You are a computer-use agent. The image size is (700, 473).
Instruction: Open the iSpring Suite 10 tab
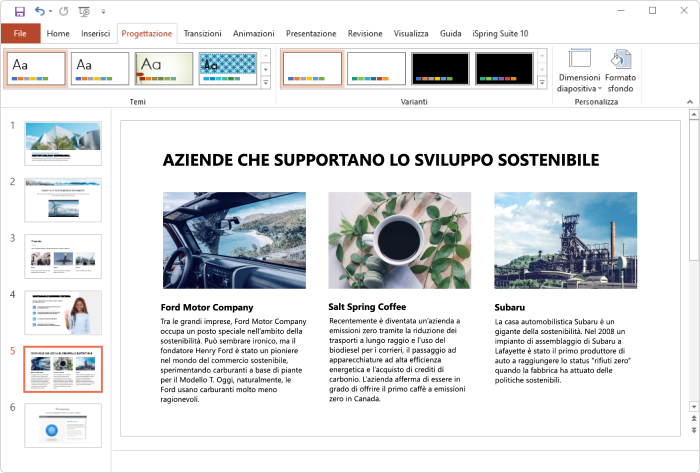coord(500,33)
